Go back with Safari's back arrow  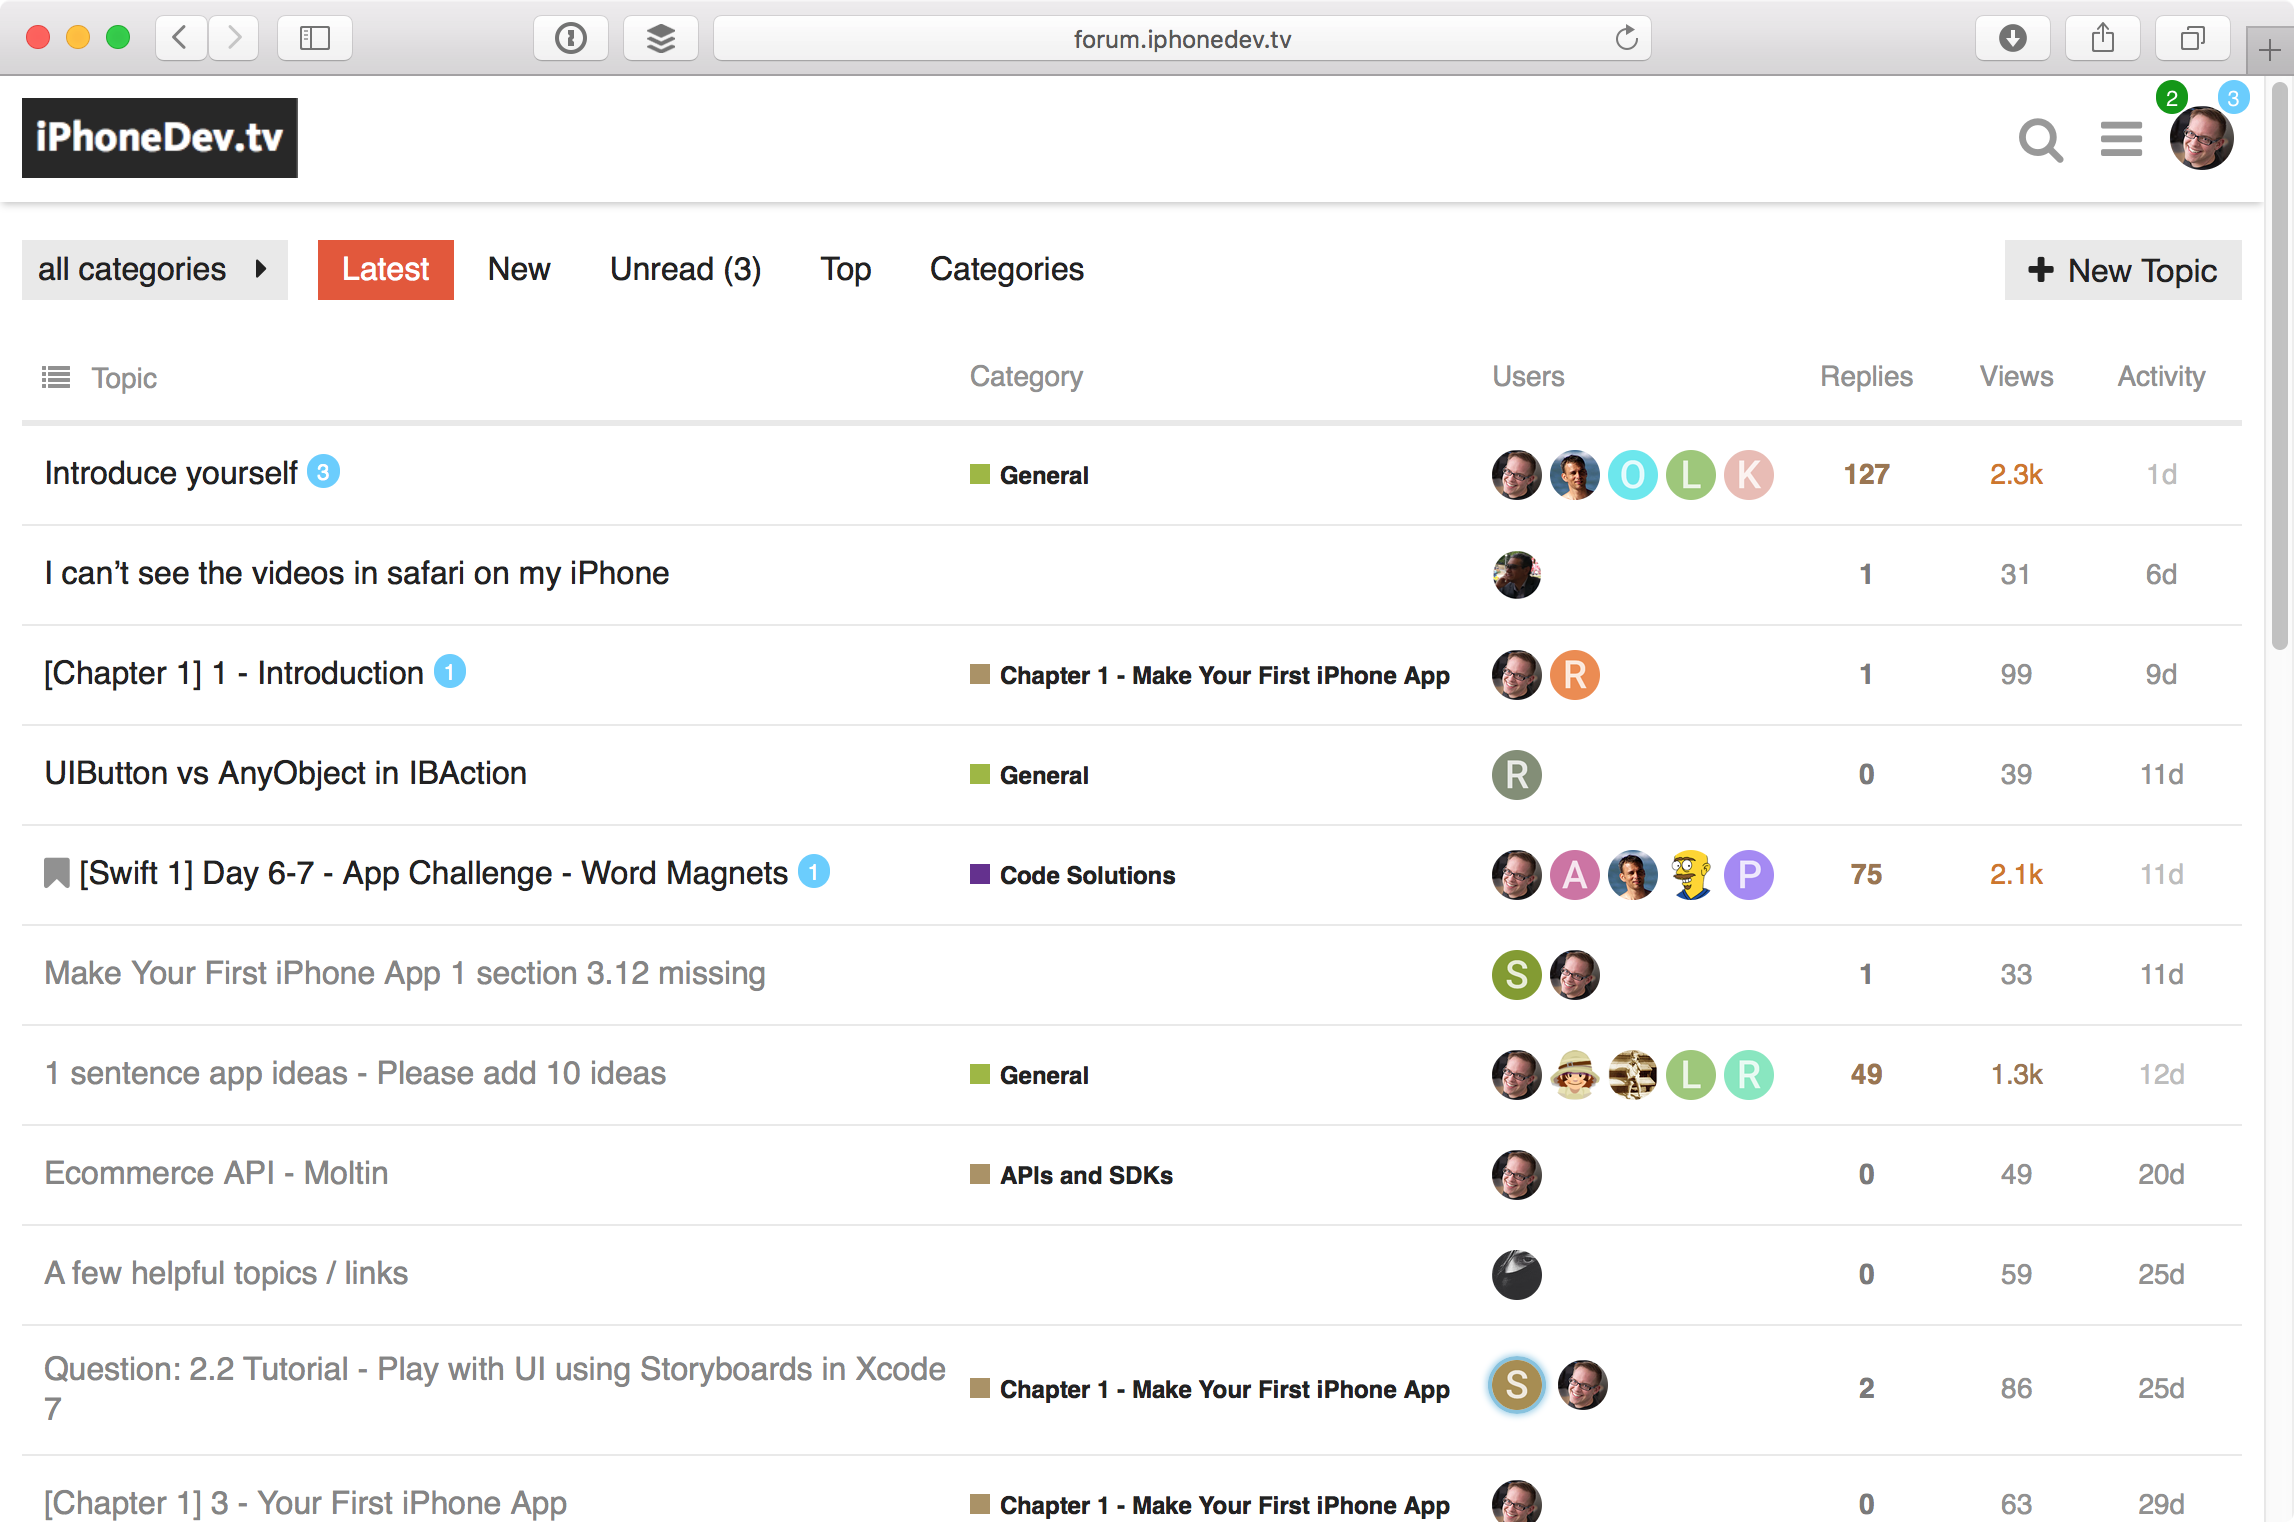click(x=181, y=38)
